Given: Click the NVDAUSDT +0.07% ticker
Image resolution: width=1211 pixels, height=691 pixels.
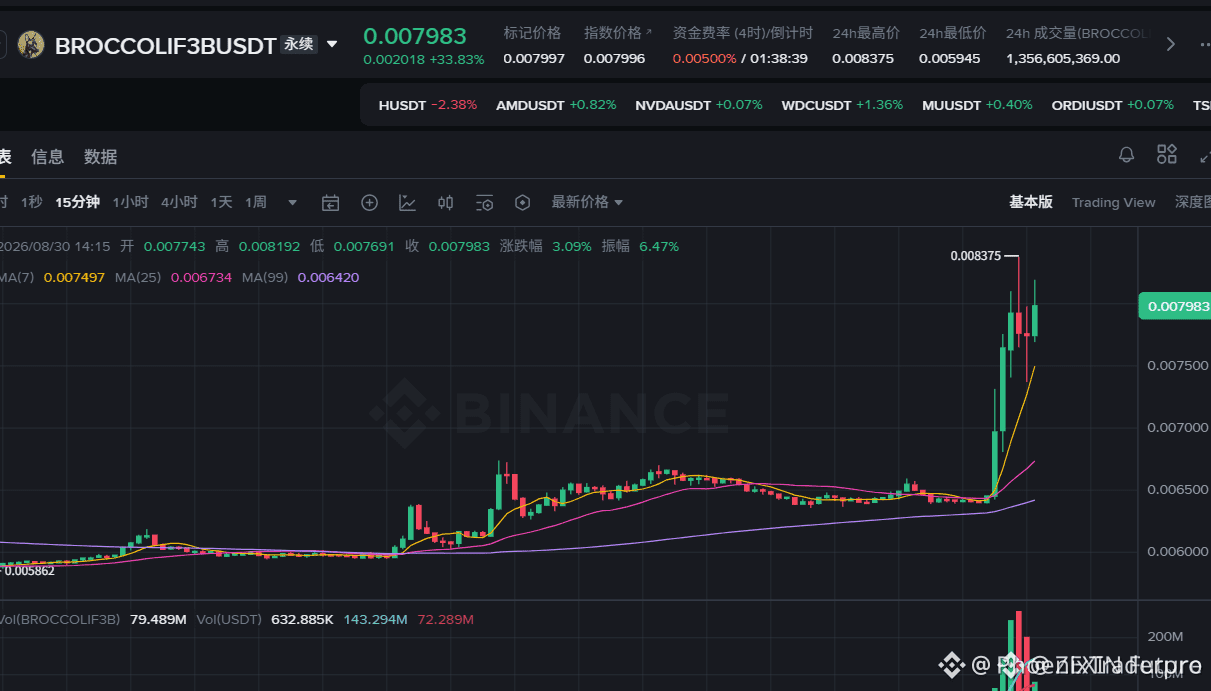Looking at the screenshot, I should (x=699, y=105).
